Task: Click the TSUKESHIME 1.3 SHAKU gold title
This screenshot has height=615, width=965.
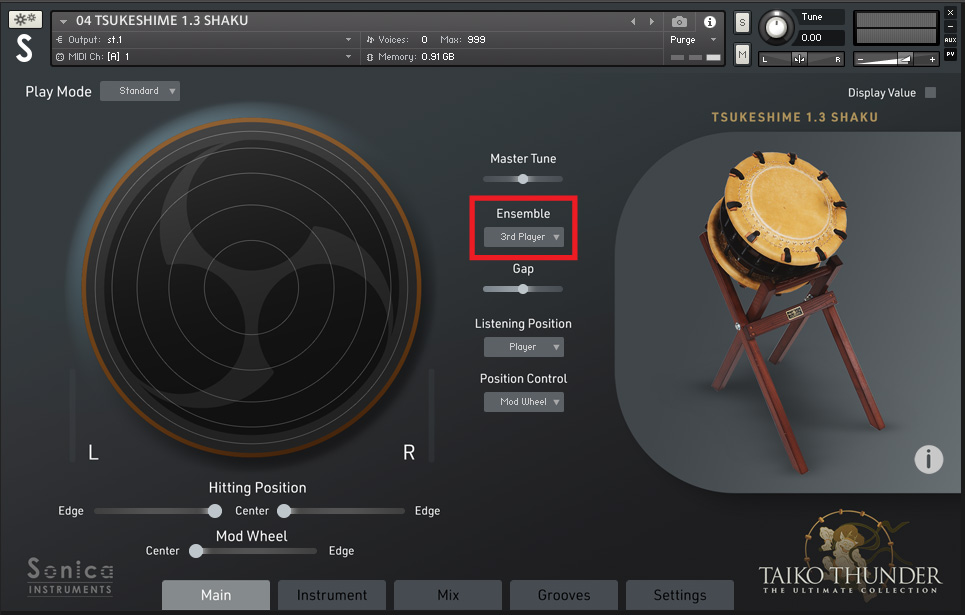Action: click(x=795, y=117)
